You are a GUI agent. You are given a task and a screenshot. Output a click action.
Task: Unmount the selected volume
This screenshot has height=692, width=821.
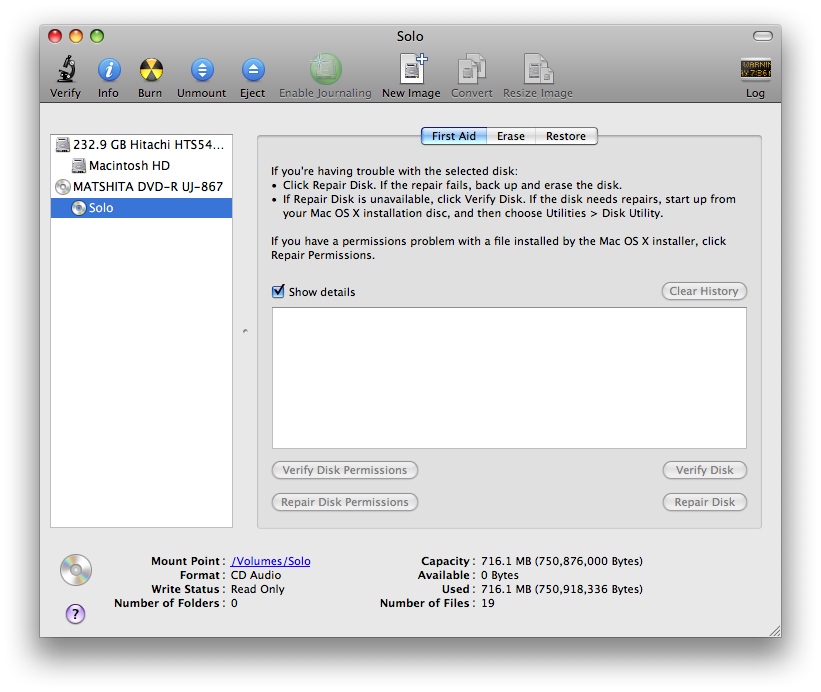click(x=202, y=71)
